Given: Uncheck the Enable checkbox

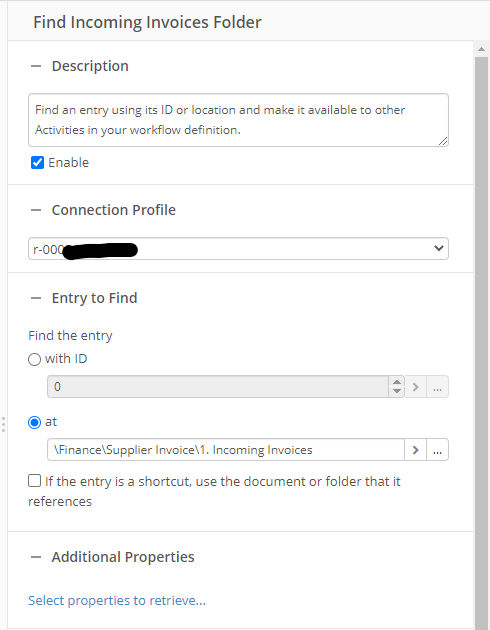Looking at the screenshot, I should click(37, 163).
